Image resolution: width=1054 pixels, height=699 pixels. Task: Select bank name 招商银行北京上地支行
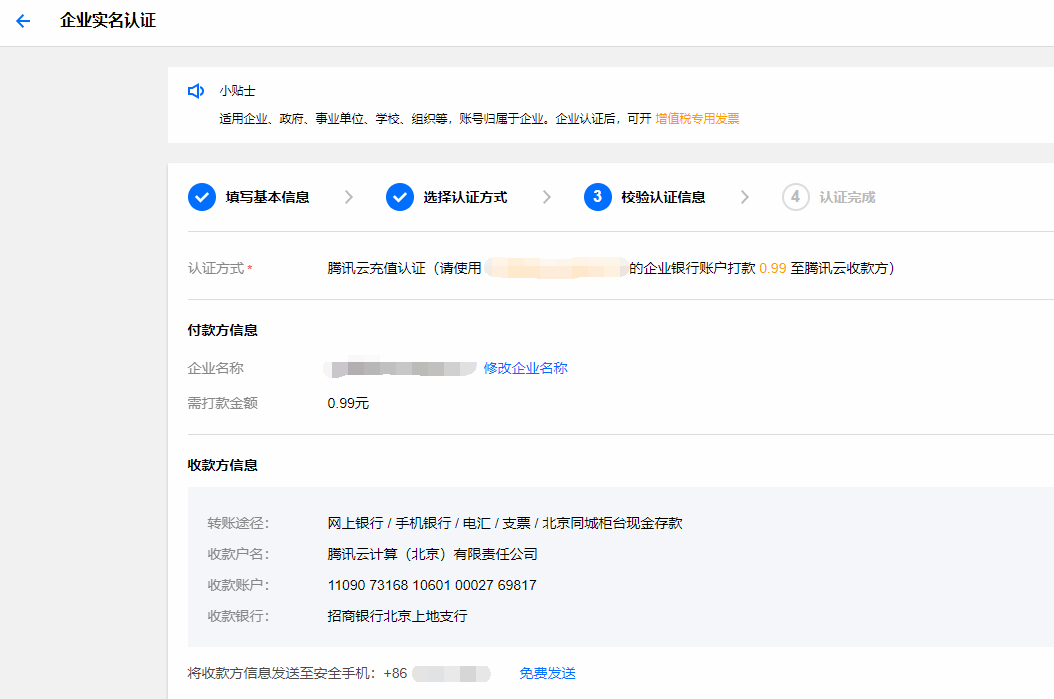397,616
